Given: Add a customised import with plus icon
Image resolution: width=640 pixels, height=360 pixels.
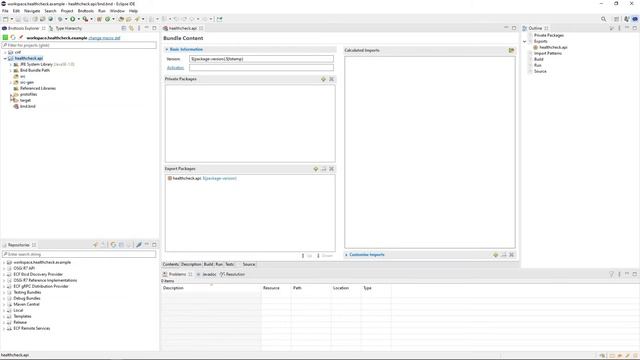Looking at the screenshot, I should (496, 255).
